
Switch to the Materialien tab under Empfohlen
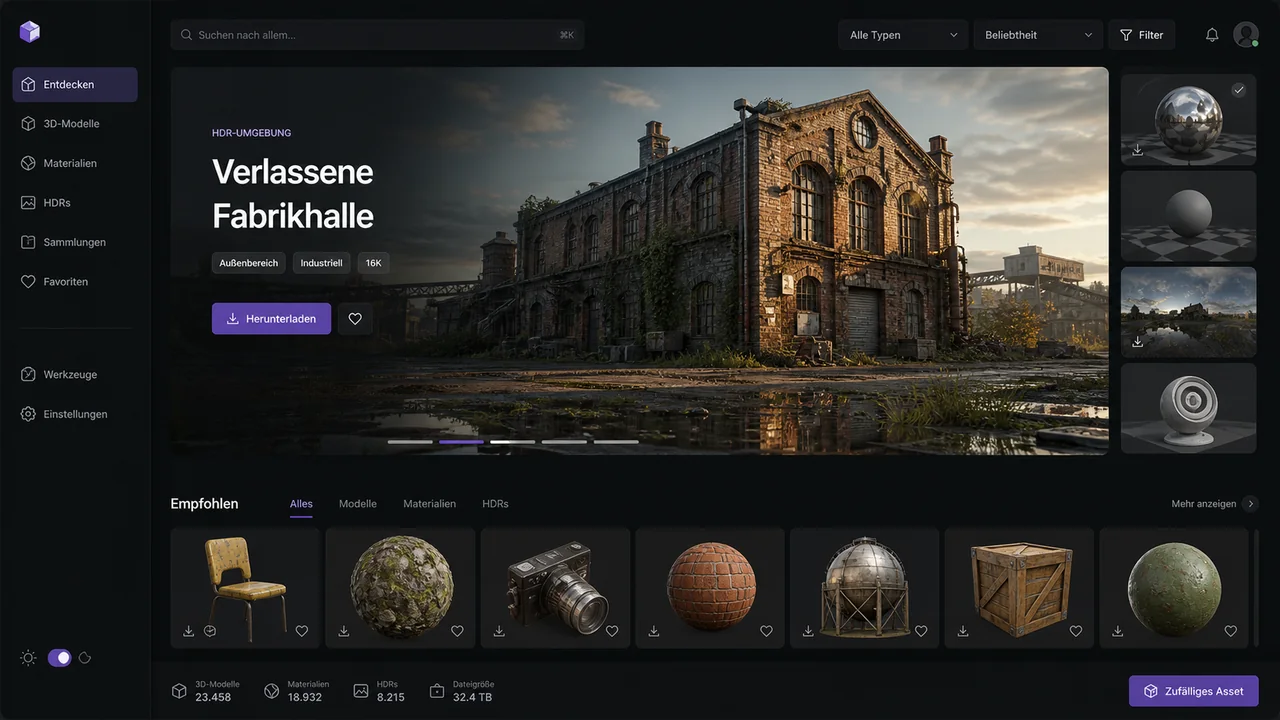coord(430,504)
